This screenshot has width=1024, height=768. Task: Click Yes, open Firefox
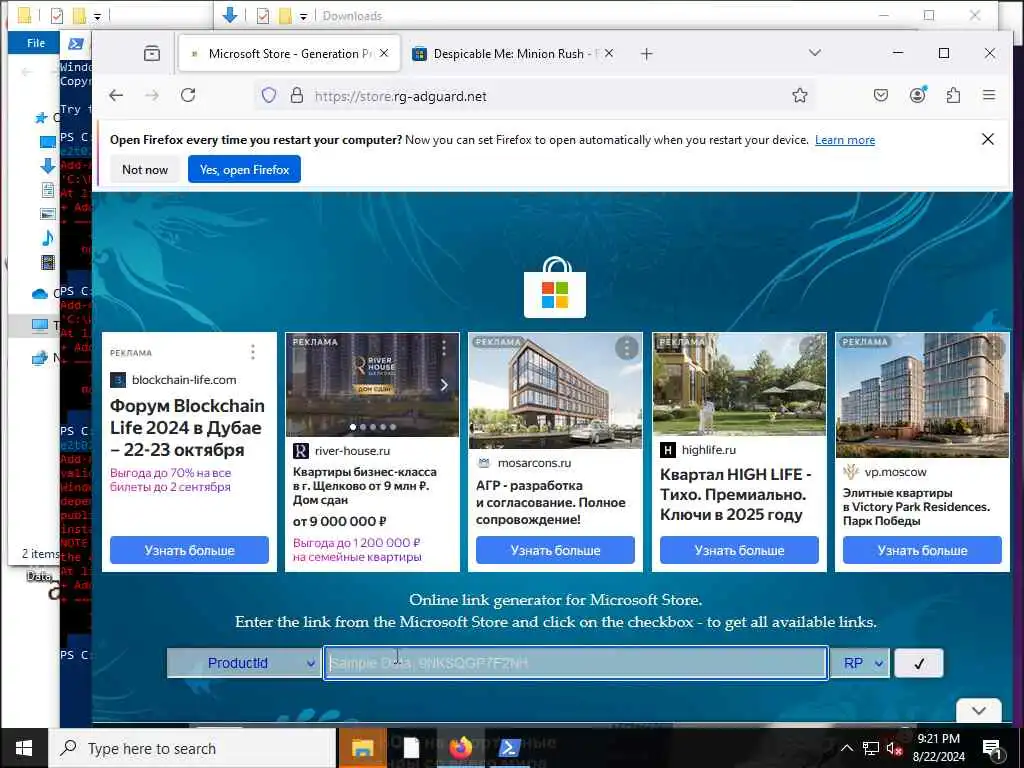(x=244, y=170)
